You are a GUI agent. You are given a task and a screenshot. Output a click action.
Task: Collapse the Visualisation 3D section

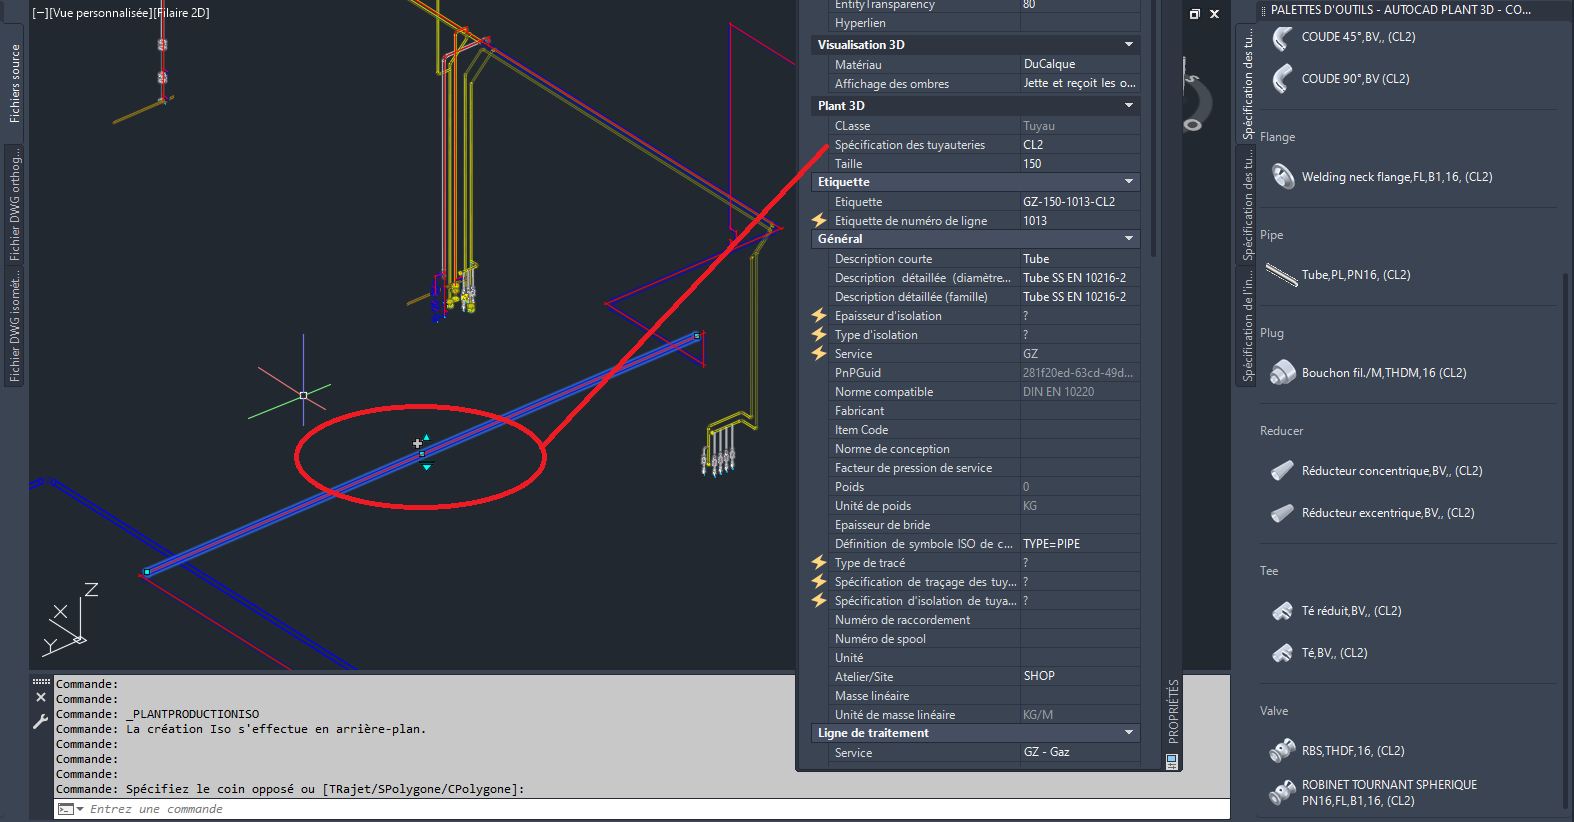pyautogui.click(x=1129, y=44)
